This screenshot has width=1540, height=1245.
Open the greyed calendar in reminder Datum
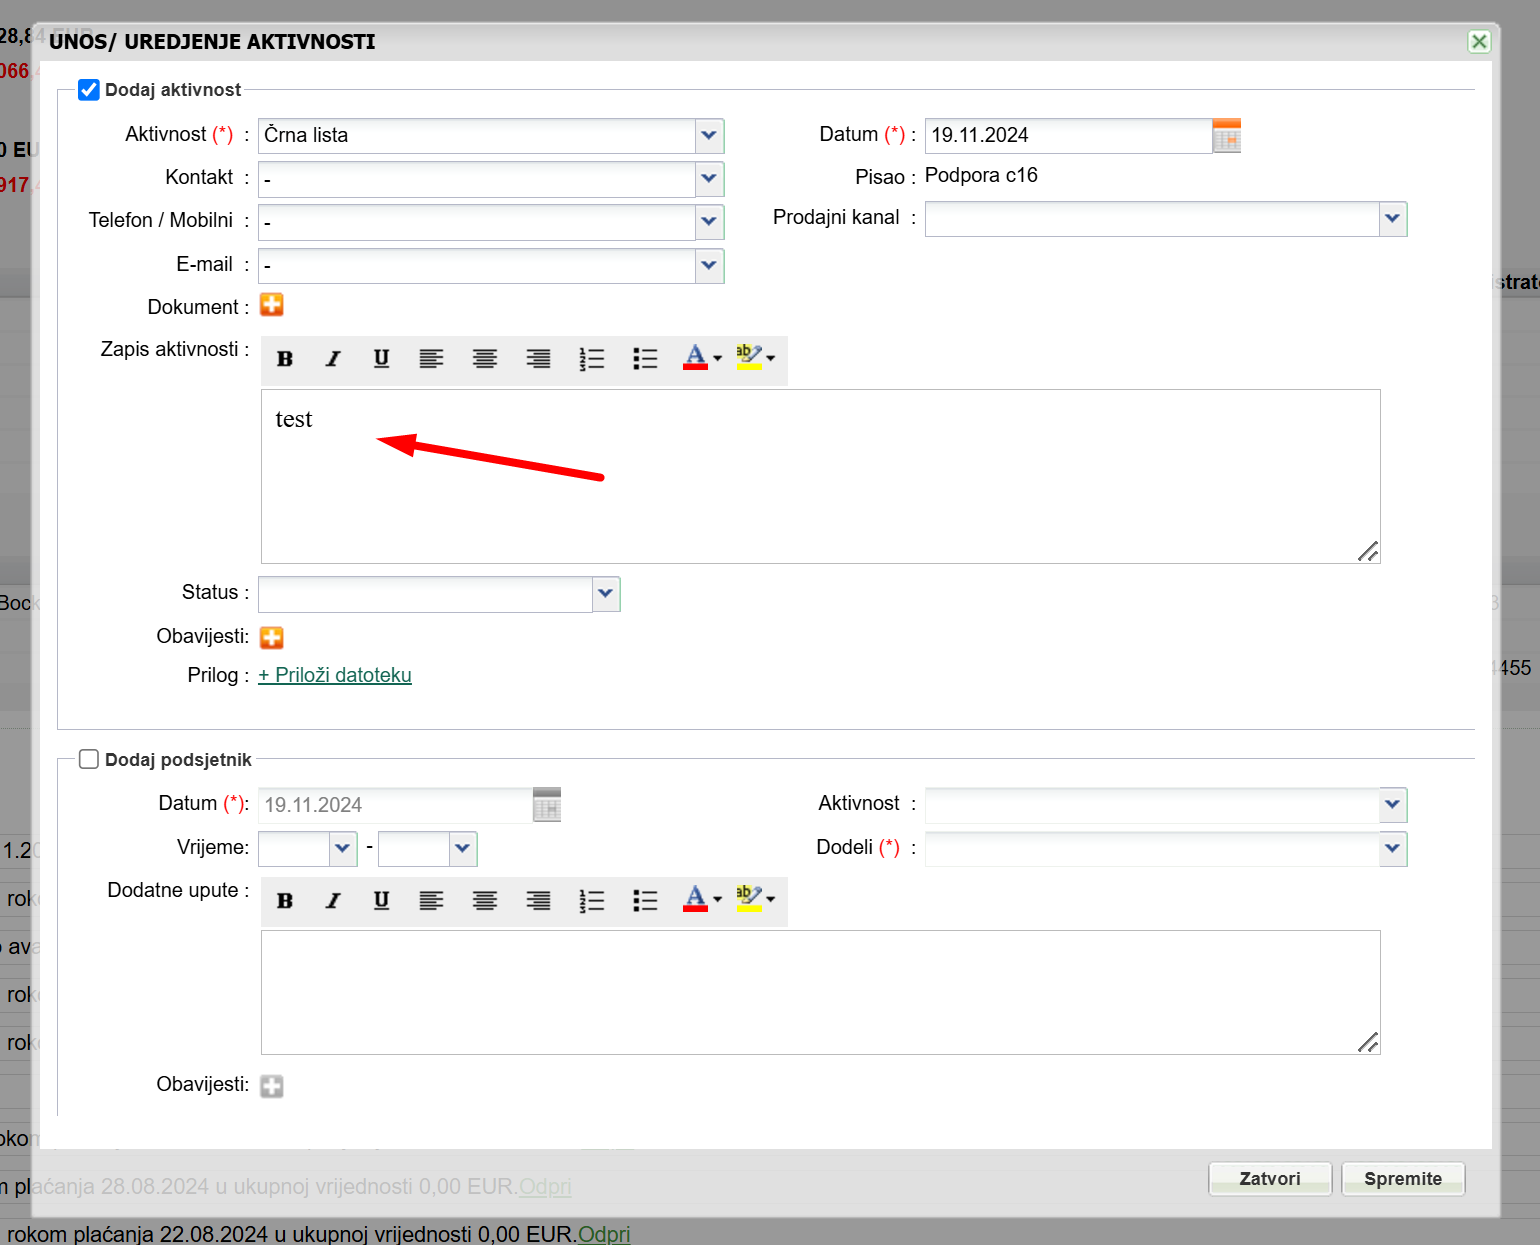pos(547,805)
